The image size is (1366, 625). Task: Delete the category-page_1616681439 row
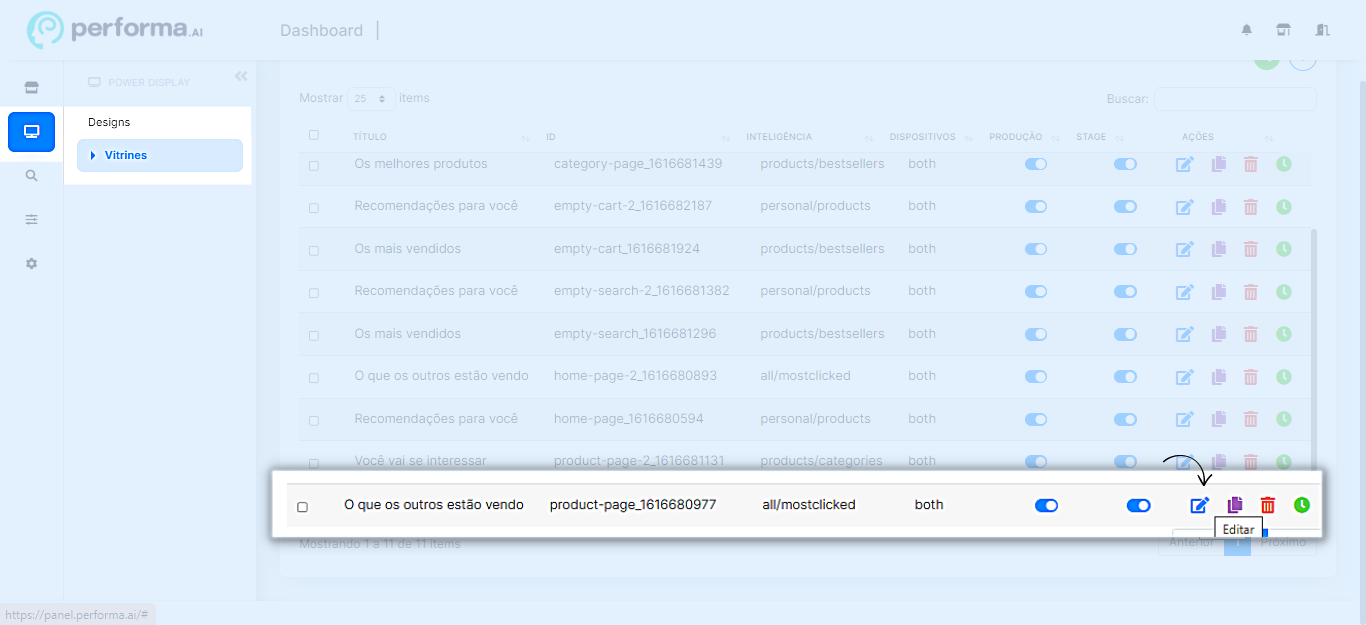[1250, 164]
